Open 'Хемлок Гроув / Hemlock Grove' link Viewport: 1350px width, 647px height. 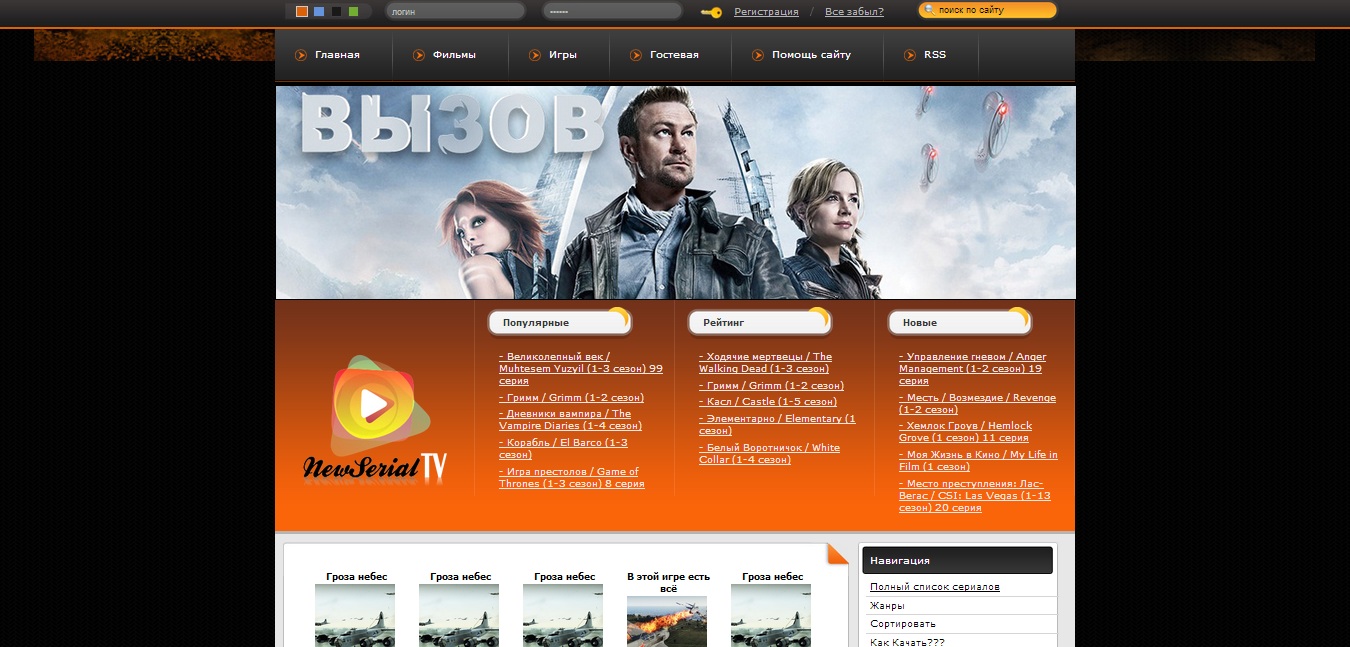(x=965, y=431)
